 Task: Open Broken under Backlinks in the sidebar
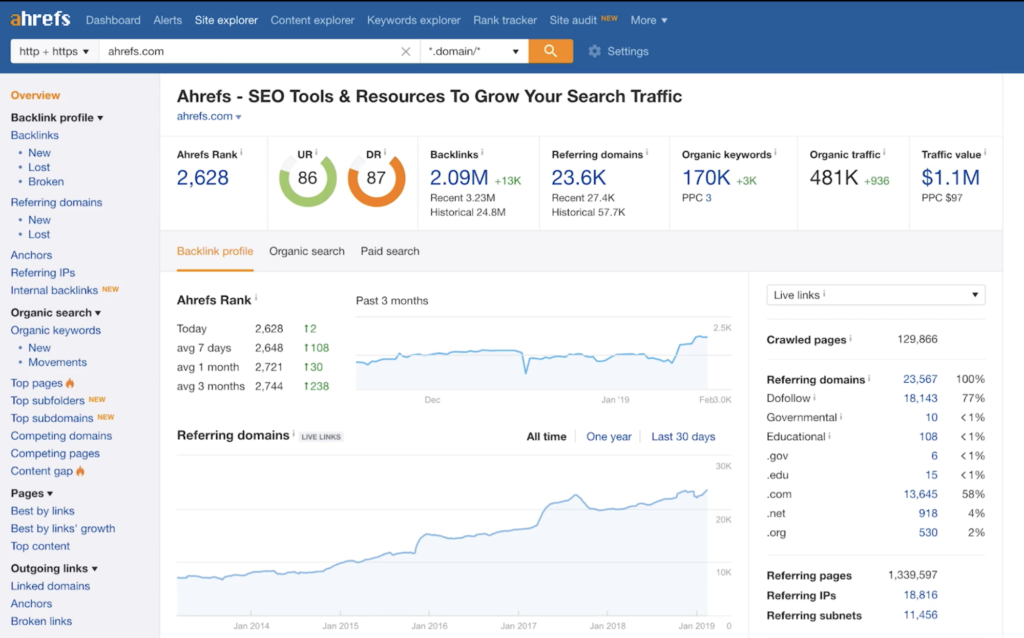tap(46, 182)
